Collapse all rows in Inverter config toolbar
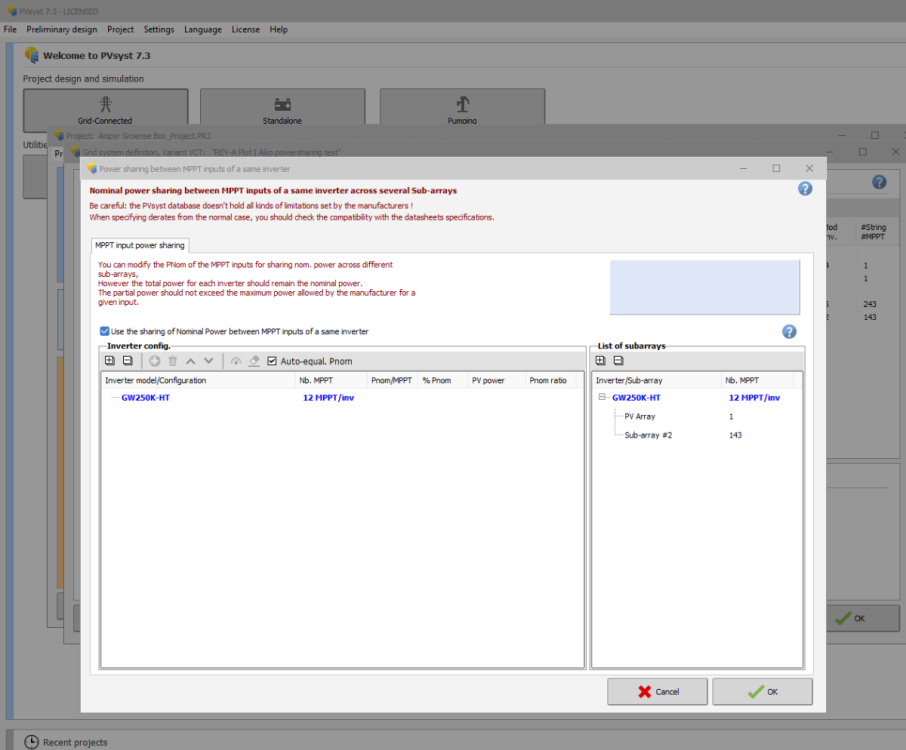The width and height of the screenshot is (906, 750). [x=127, y=361]
